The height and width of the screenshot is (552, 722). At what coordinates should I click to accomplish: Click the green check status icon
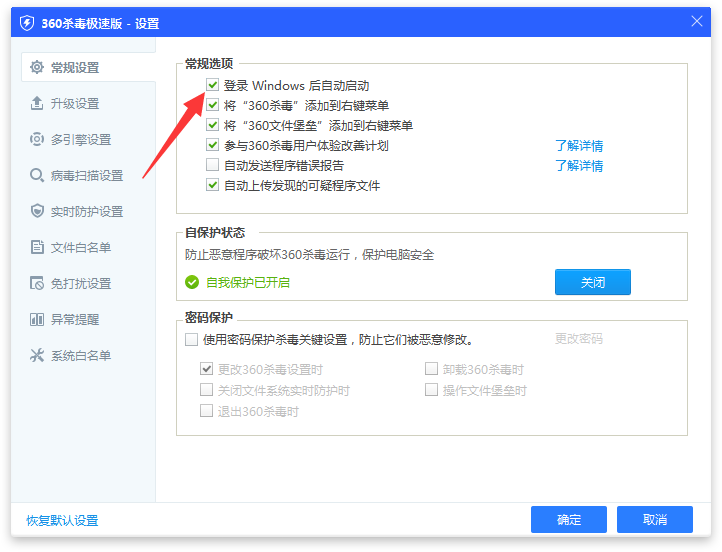pos(192,282)
